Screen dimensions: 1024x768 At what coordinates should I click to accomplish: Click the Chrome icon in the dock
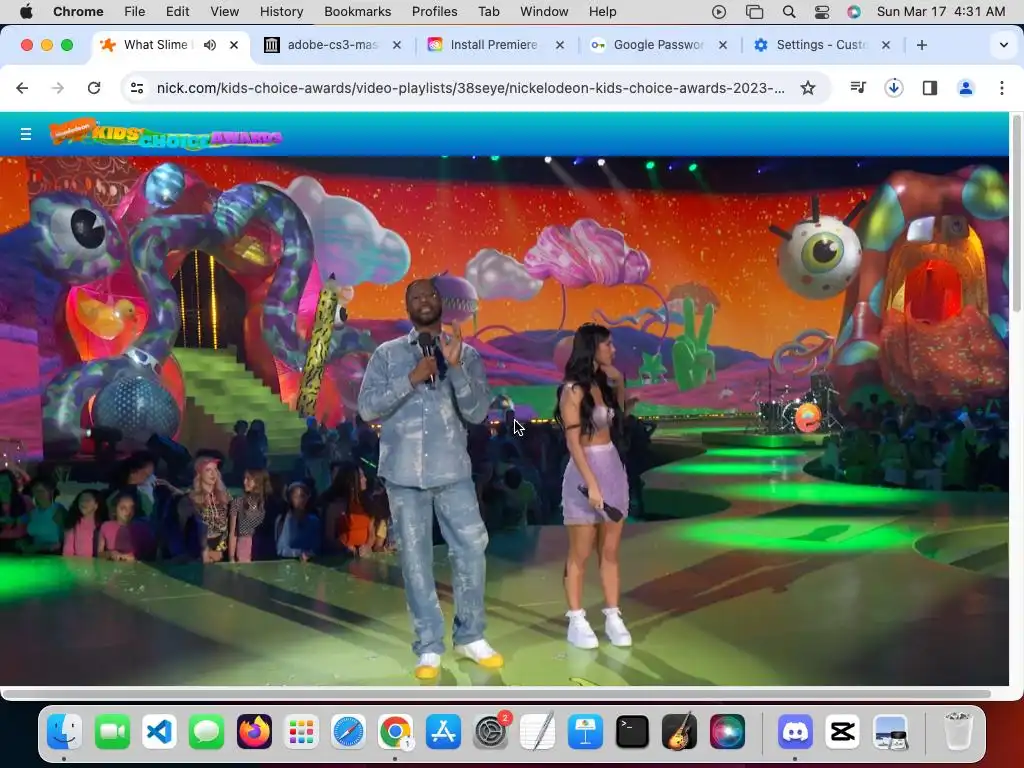tap(395, 731)
